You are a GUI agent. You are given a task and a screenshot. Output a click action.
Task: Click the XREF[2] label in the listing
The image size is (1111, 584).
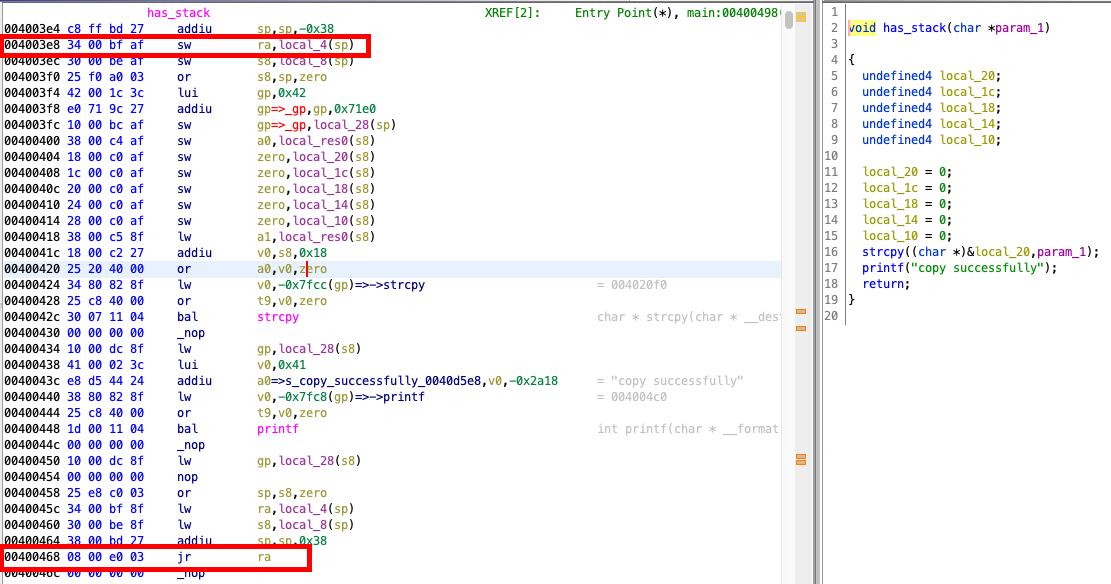tap(512, 13)
